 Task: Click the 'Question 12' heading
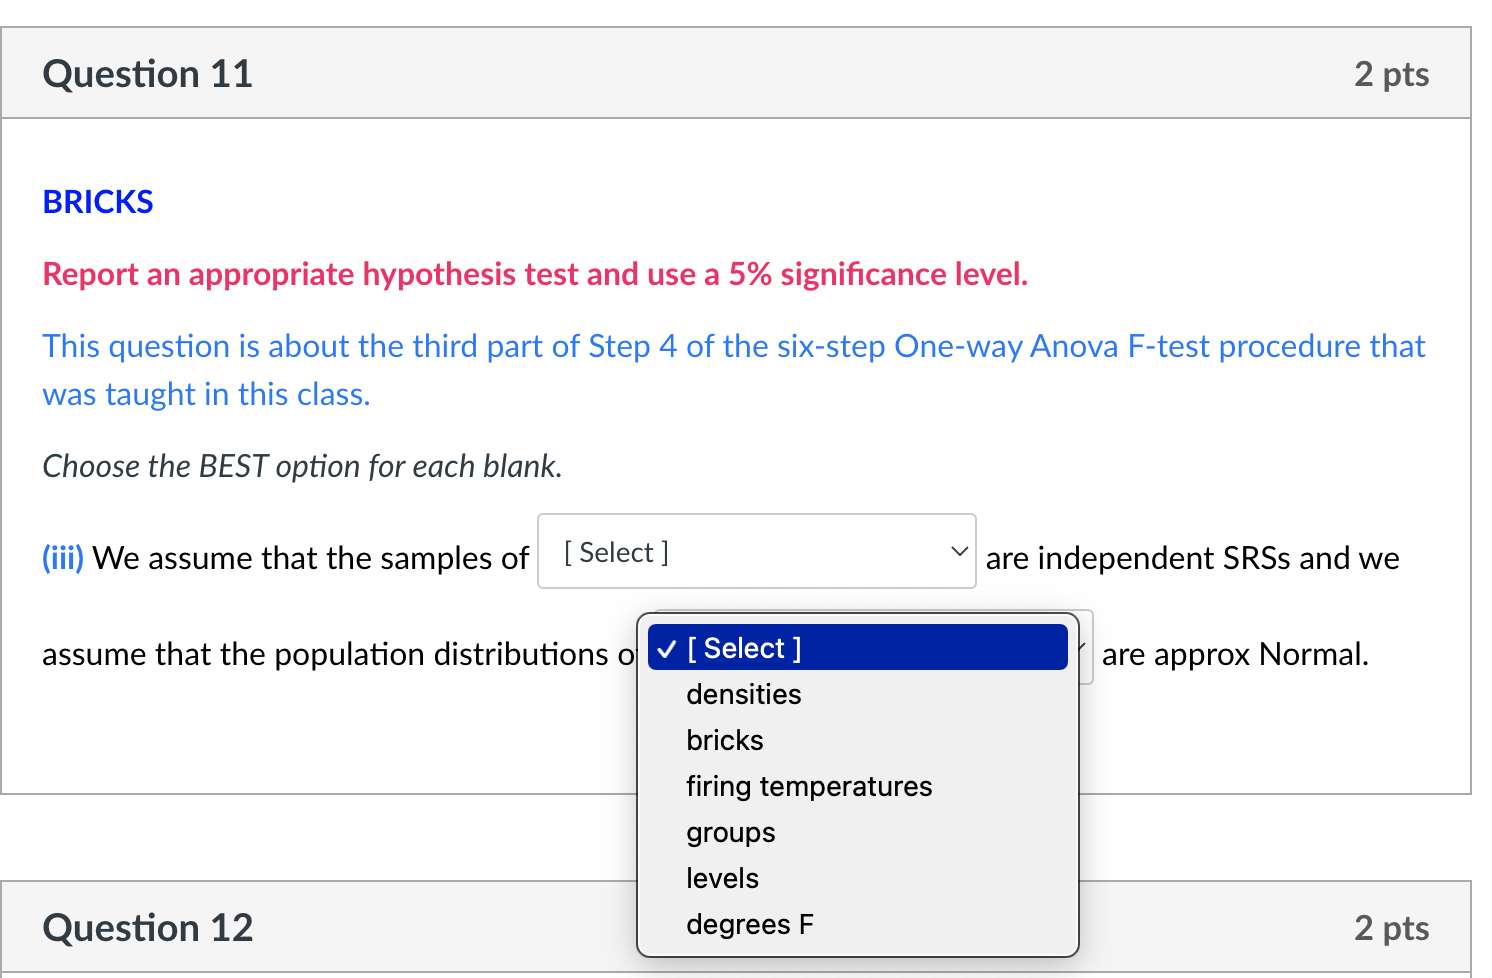click(148, 928)
